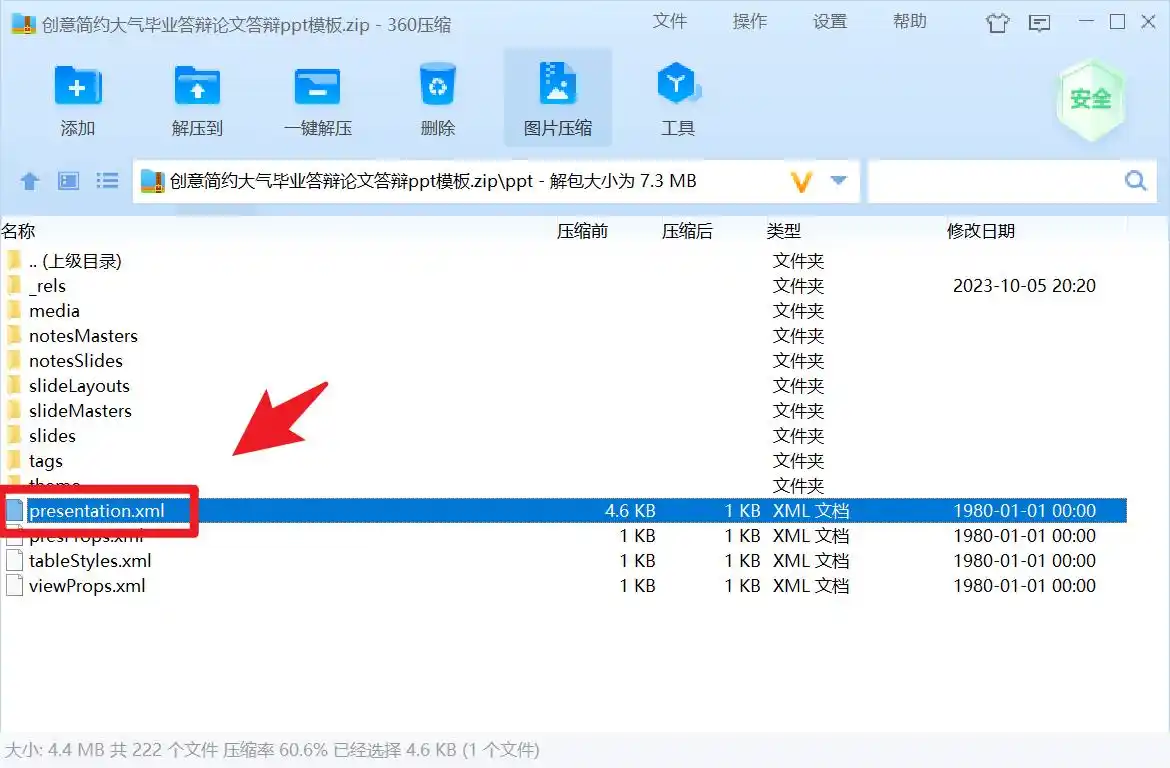Switch to list view layout icon
Screen dimensions: 1170x768
[107, 181]
